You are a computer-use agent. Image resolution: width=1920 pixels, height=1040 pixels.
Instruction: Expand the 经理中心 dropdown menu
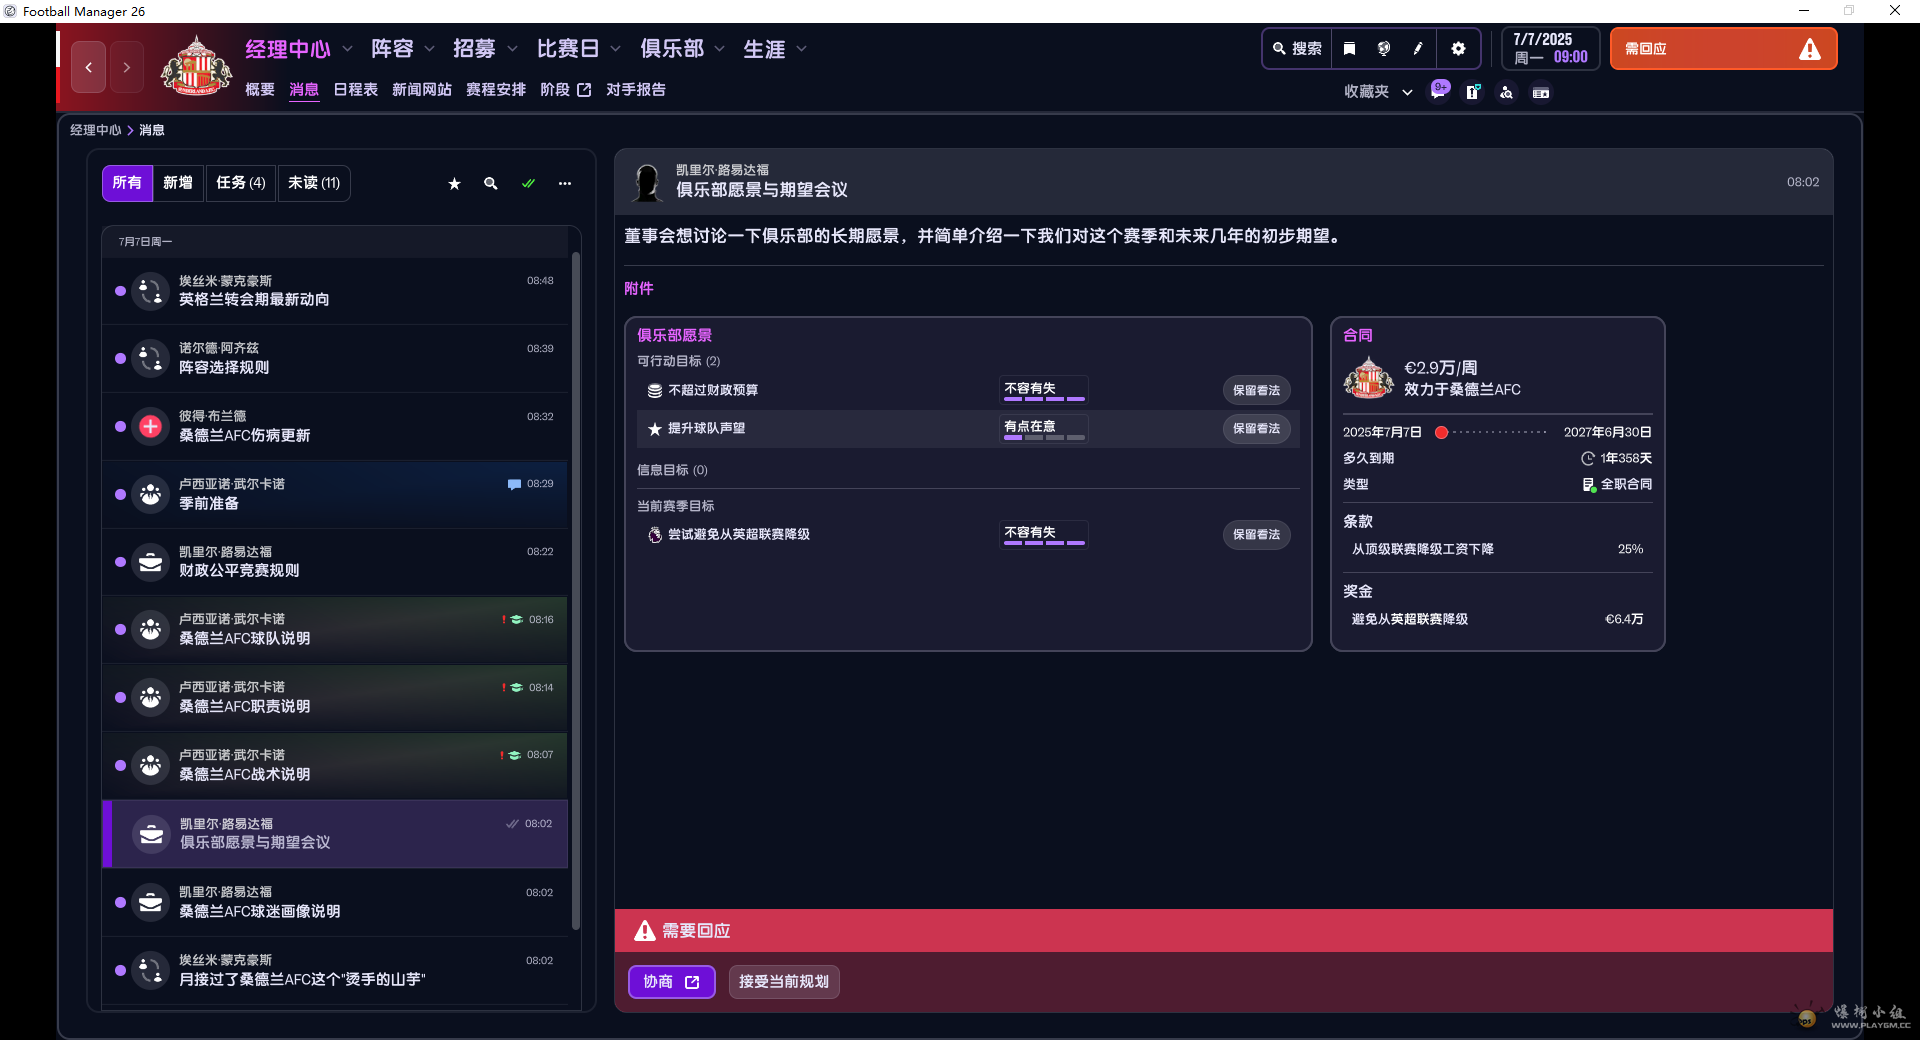[347, 48]
